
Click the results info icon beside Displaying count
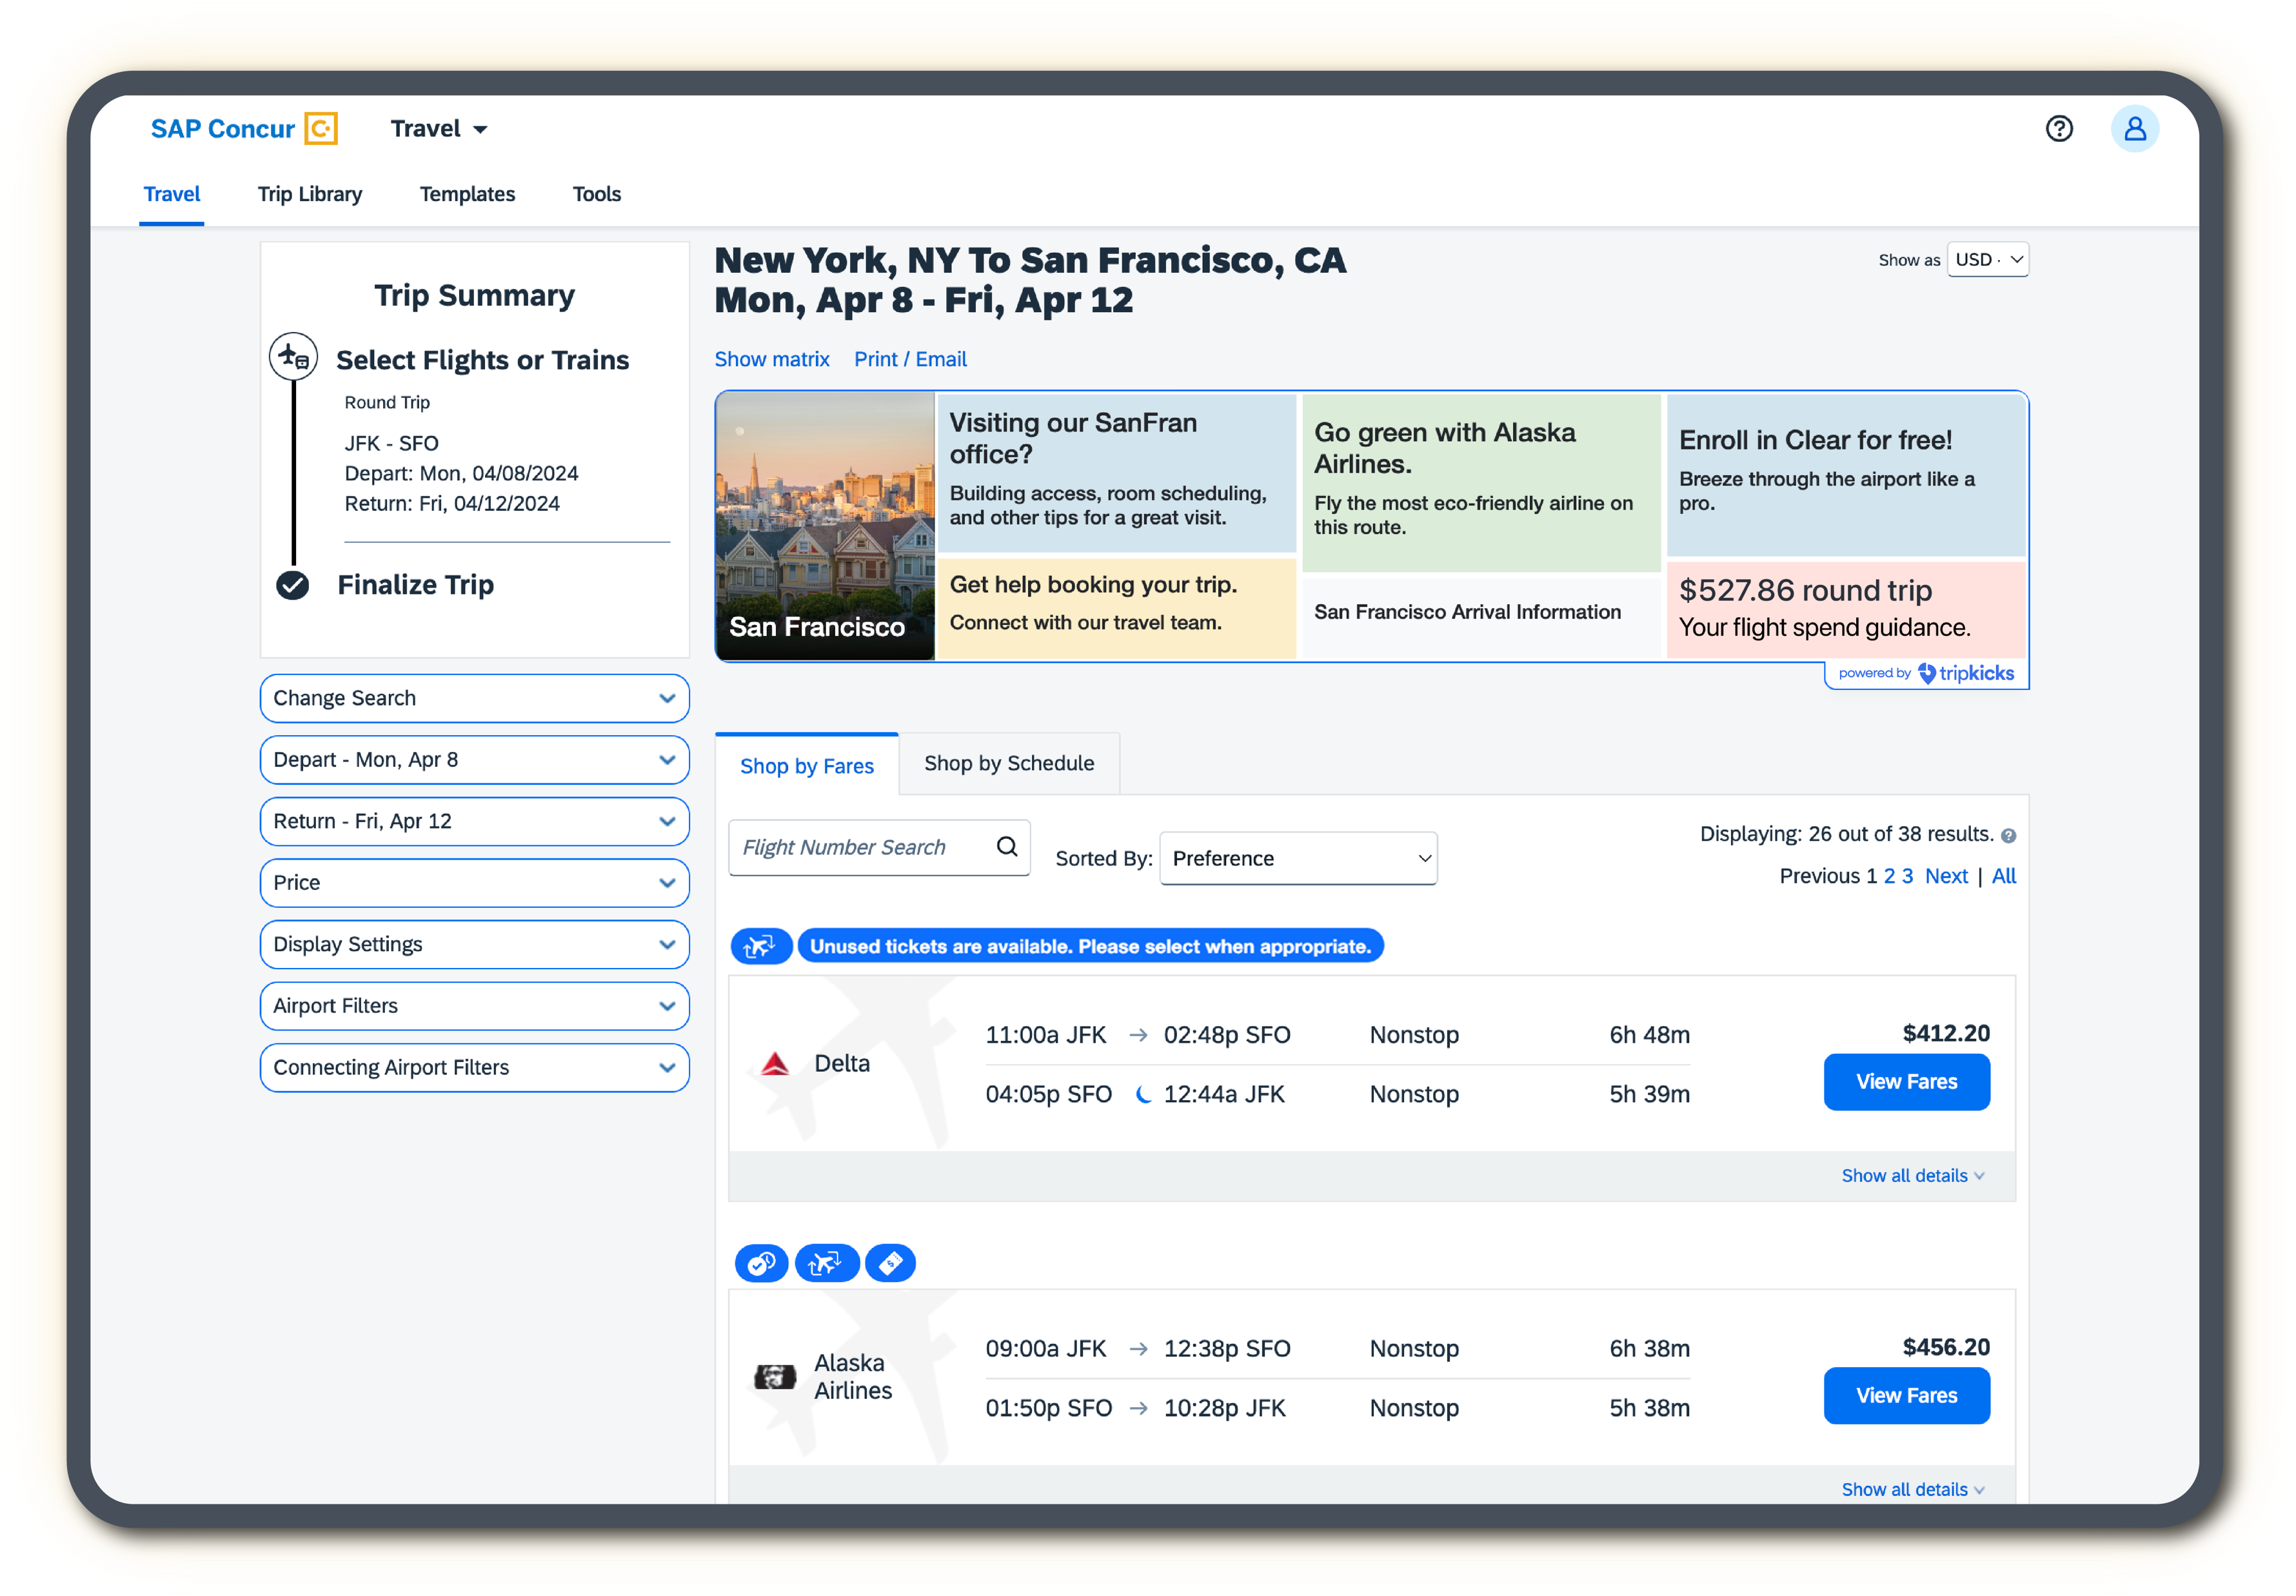(x=2008, y=836)
